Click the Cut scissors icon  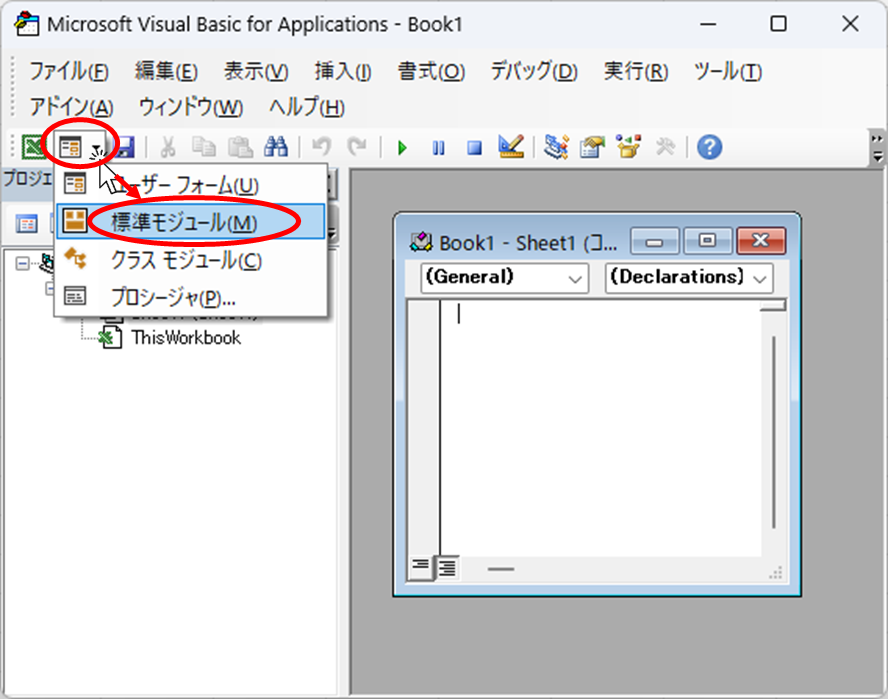pos(168,147)
